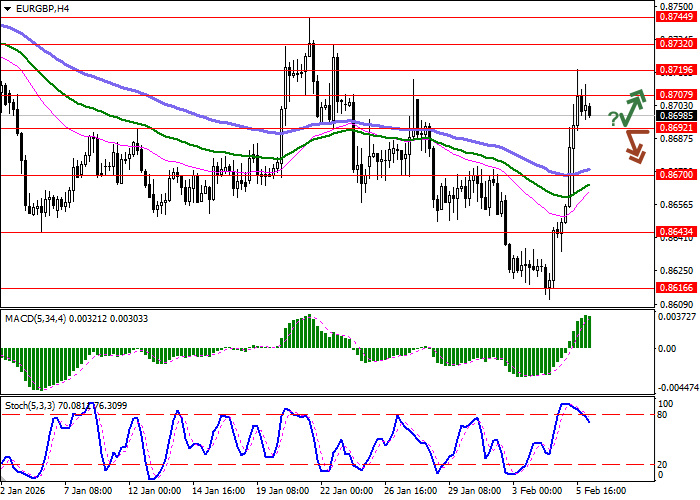Select the 0.87320 resistance level label
This screenshot has width=700, height=500.
[x=676, y=44]
